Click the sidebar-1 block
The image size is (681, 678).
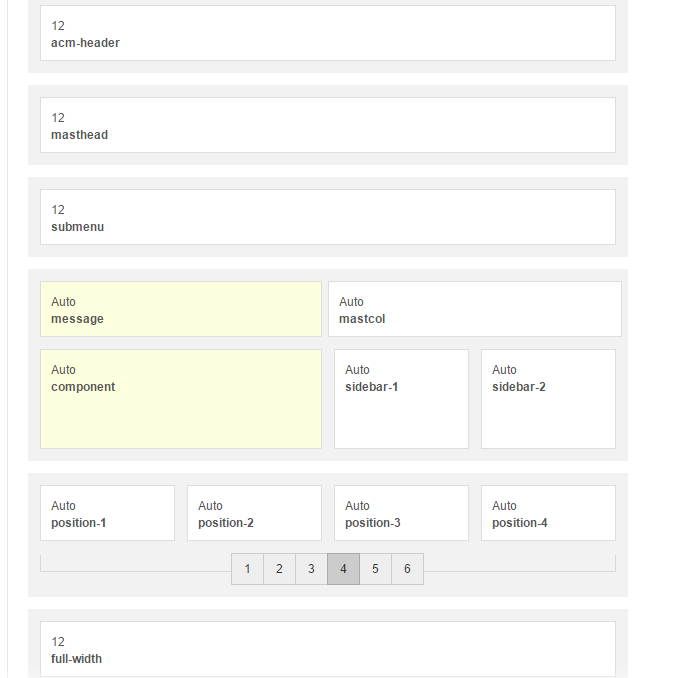[x=401, y=399]
